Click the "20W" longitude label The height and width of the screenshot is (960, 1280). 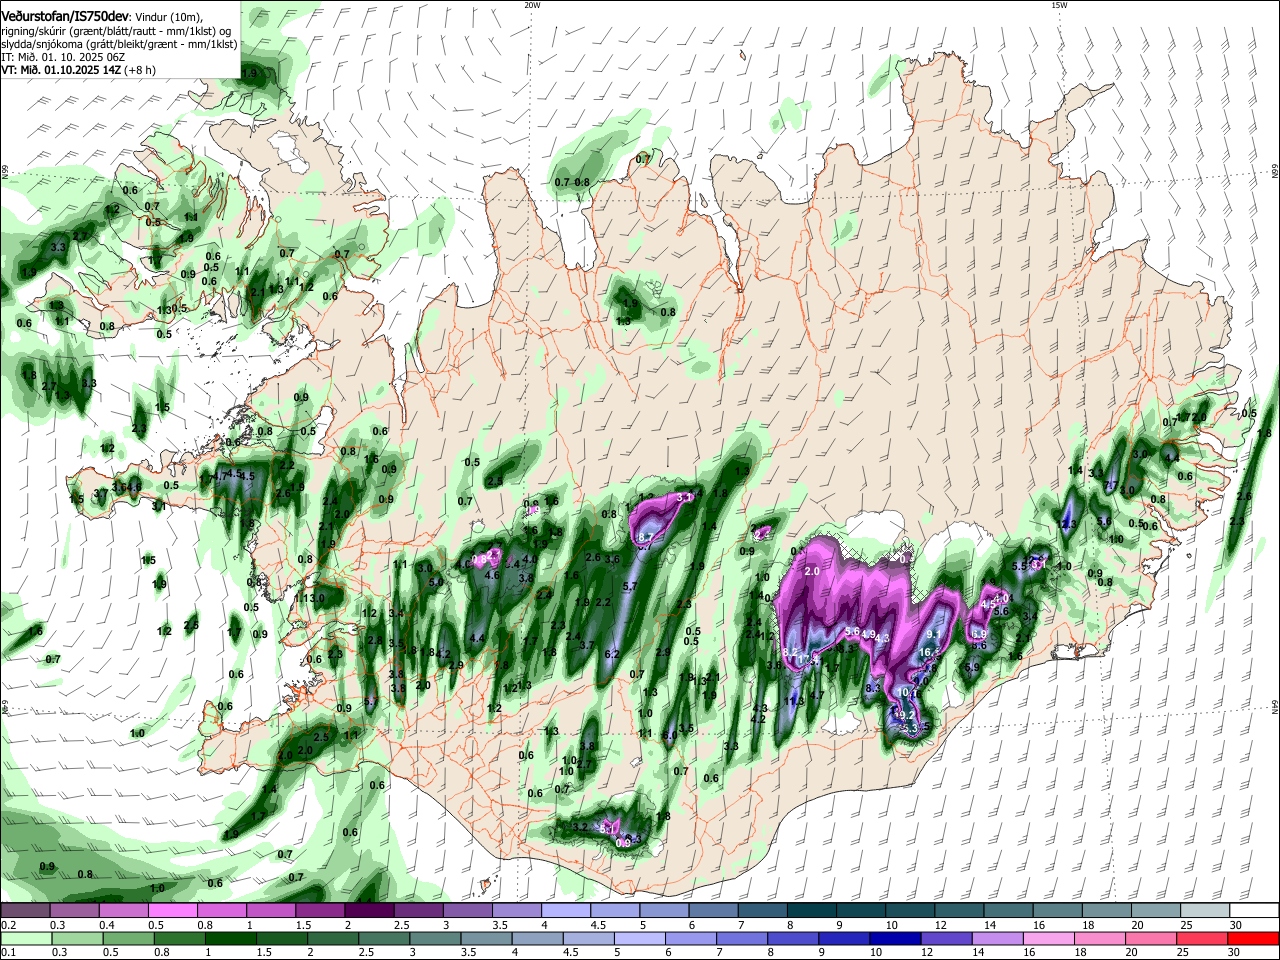[532, 5]
